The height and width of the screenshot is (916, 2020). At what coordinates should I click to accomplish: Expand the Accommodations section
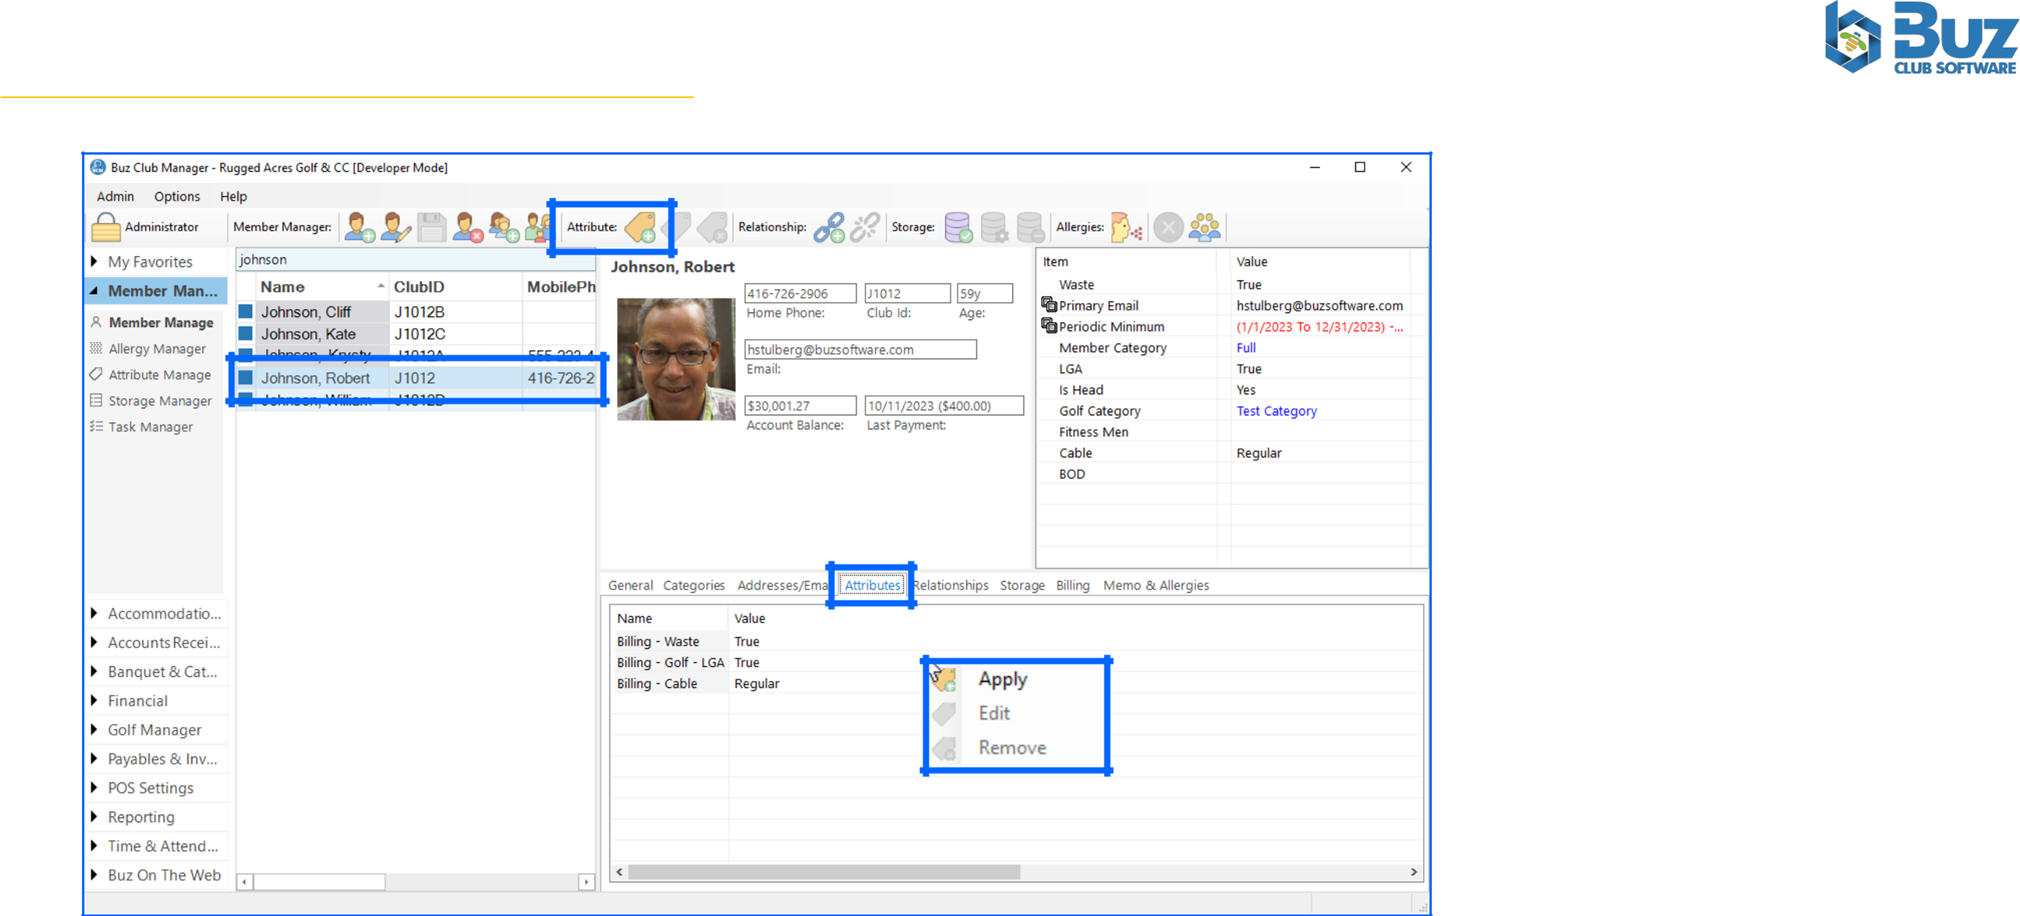[95, 614]
